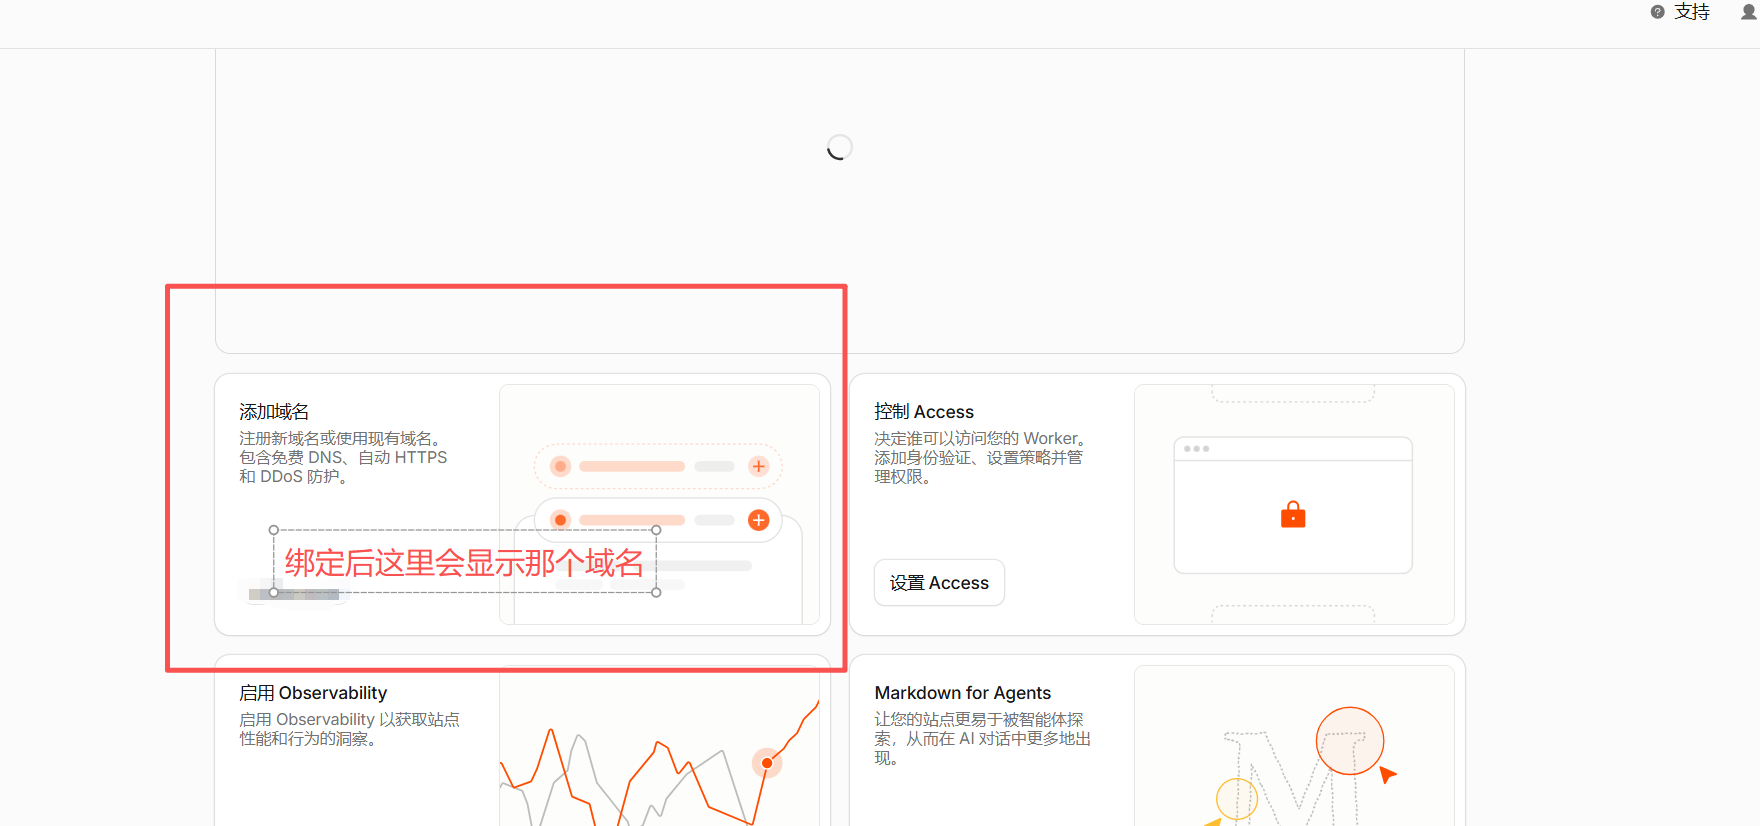The height and width of the screenshot is (826, 1760).
Task: Click the 设置 Access button
Action: 939,582
